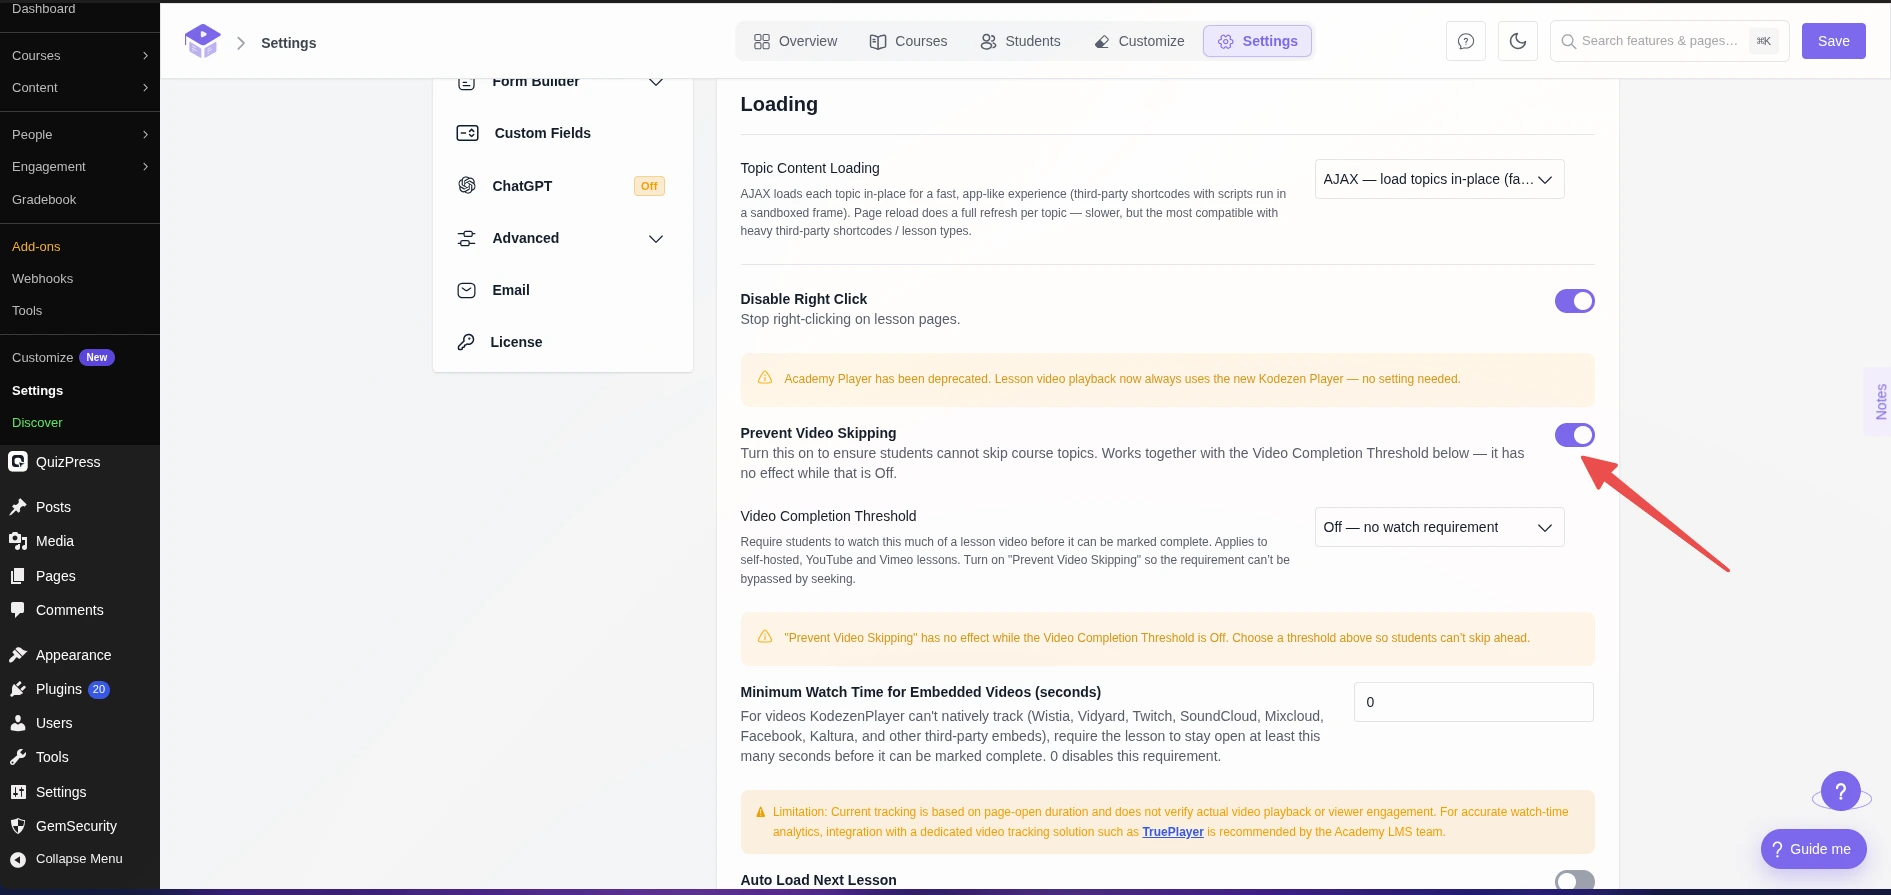Open the floating round help bubble

1841,791
